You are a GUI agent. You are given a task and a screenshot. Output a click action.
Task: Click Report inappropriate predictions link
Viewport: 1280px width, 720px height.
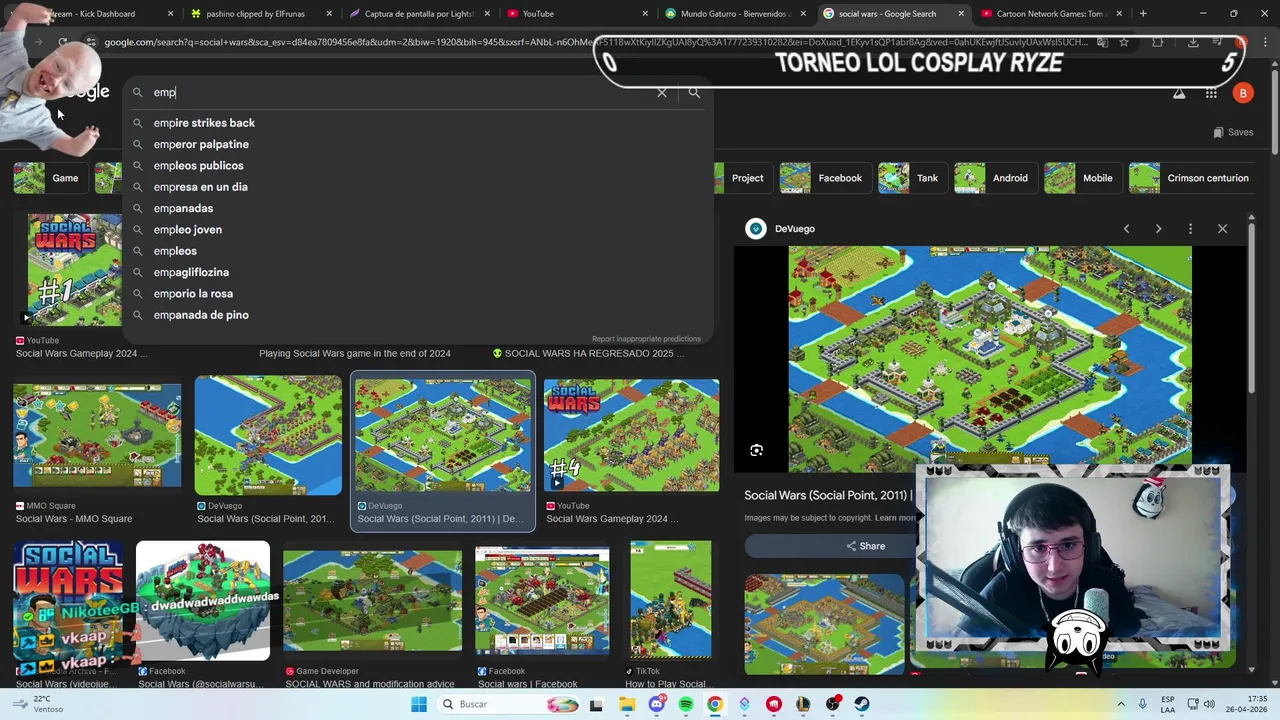tap(646, 339)
